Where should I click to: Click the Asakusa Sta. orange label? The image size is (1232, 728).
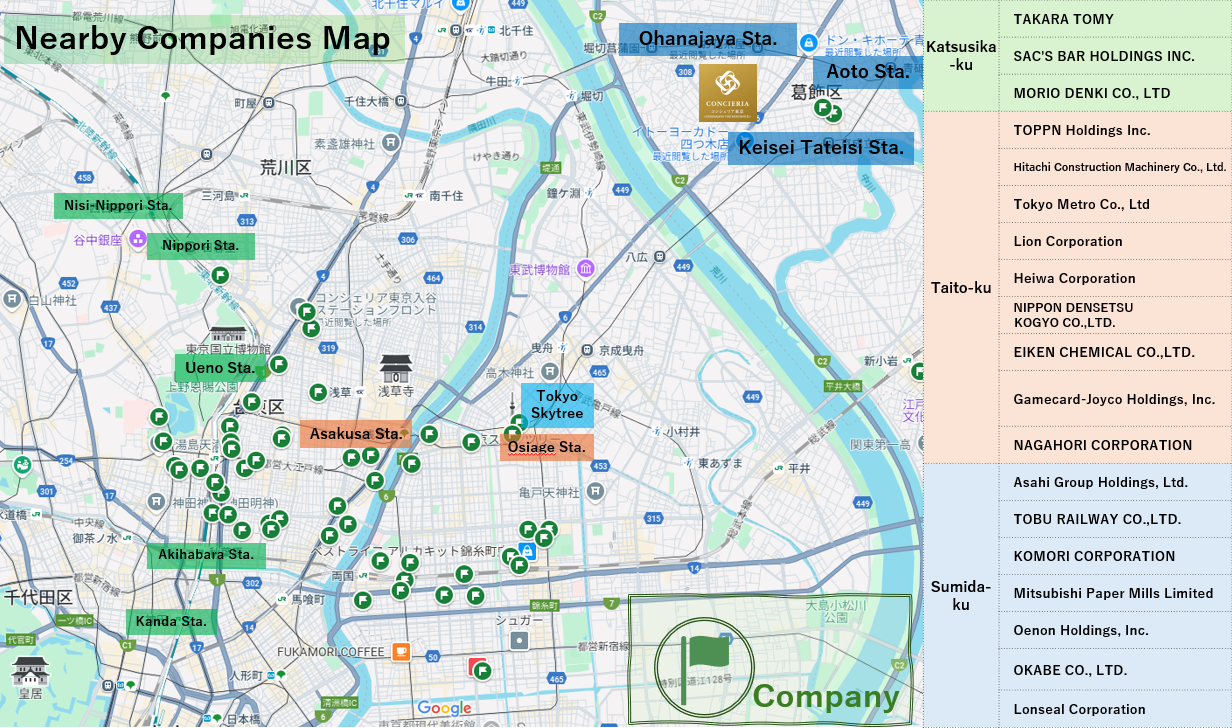(356, 434)
